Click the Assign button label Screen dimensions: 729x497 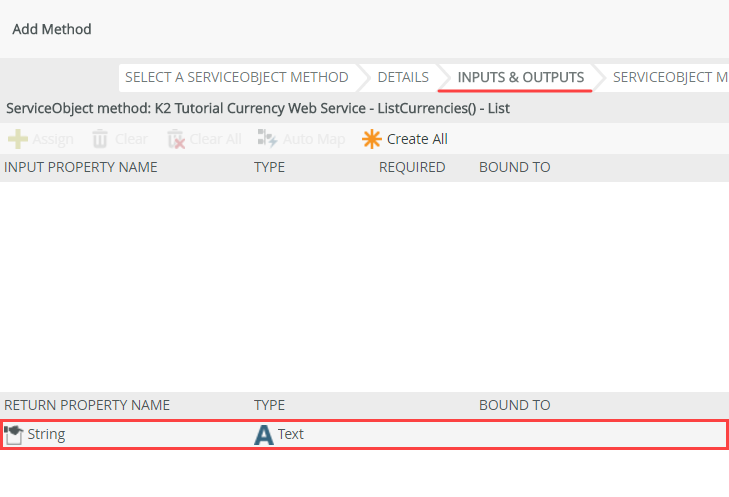[x=53, y=139]
